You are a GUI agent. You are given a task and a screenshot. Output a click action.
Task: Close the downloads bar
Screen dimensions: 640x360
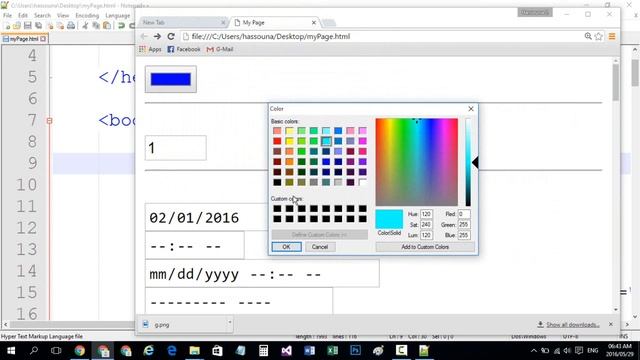(x=611, y=324)
